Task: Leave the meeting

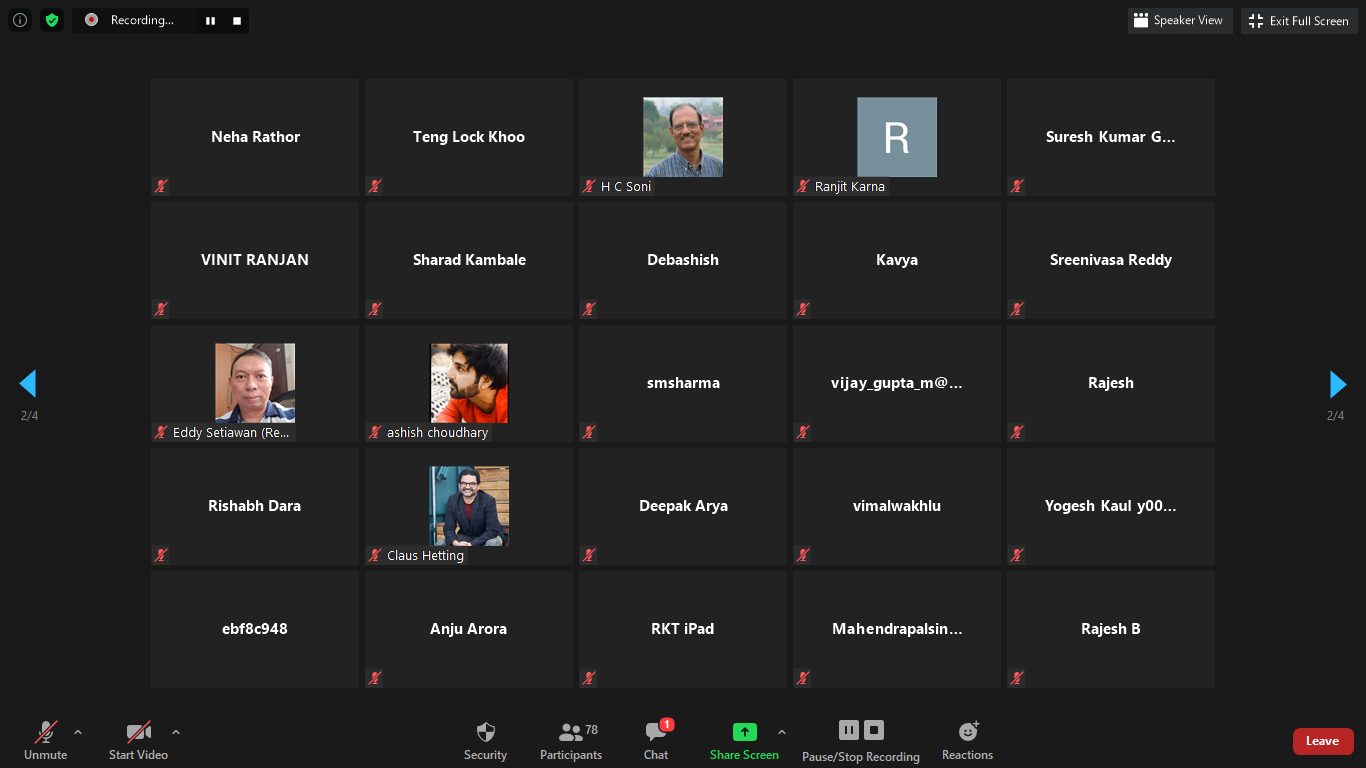Action: point(1322,741)
